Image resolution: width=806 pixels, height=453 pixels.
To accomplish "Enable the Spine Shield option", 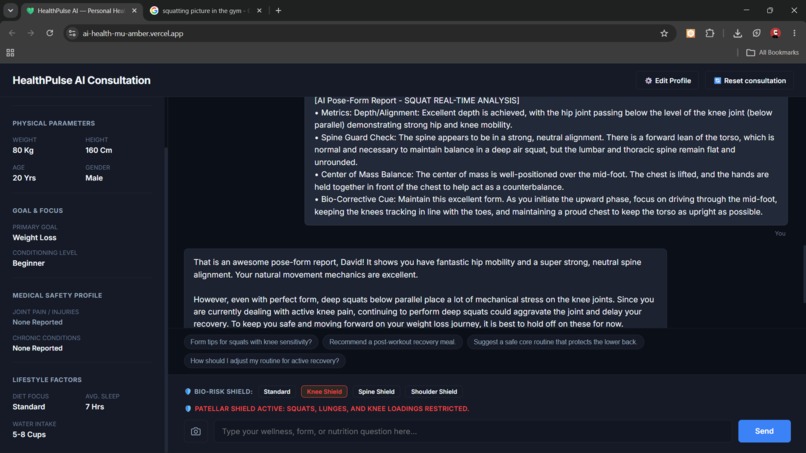I will 376,391.
